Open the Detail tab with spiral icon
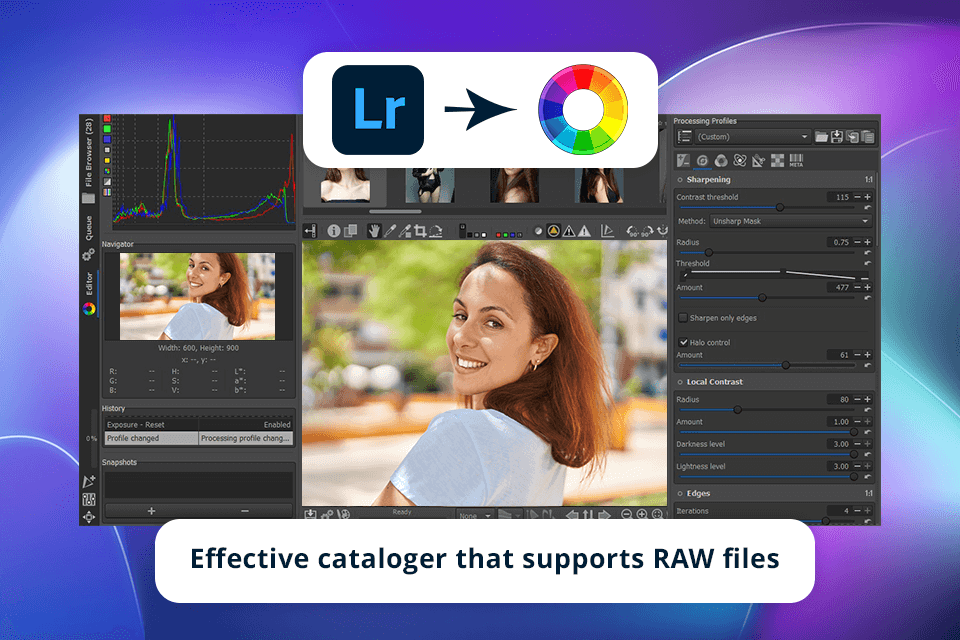Image resolution: width=960 pixels, height=640 pixels. pyautogui.click(x=702, y=160)
